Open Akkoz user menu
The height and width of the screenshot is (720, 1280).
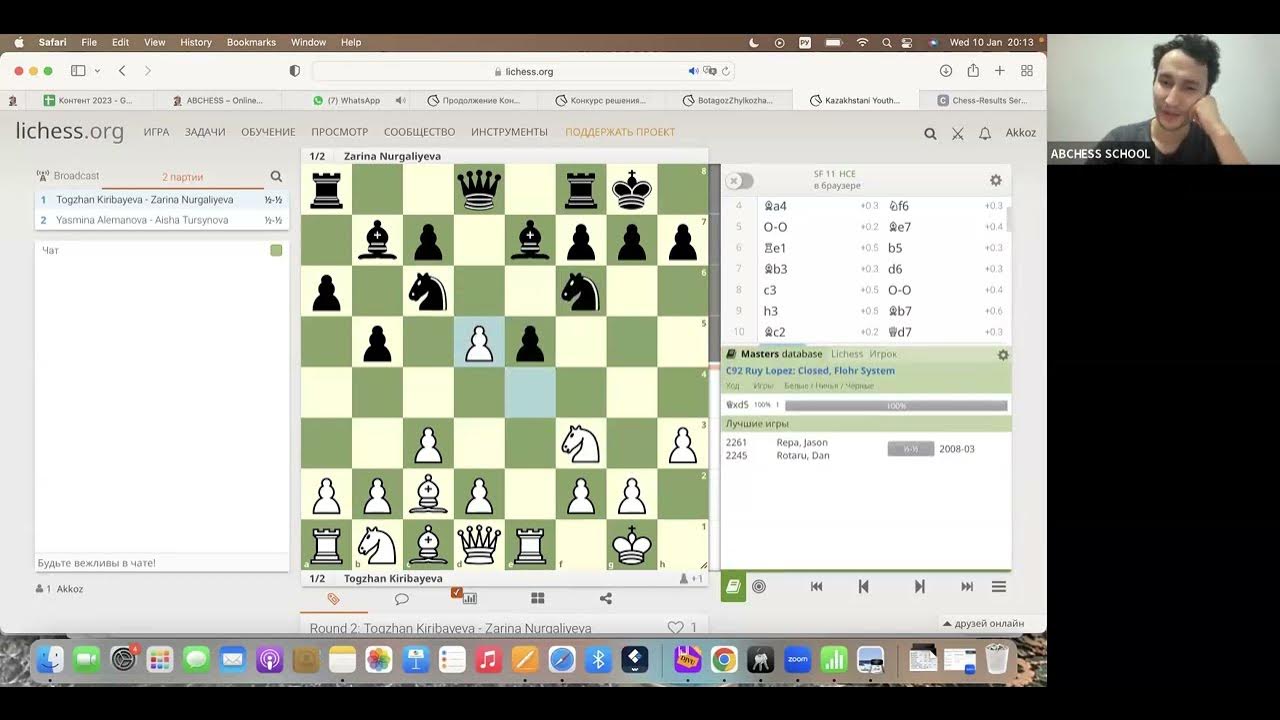click(1020, 133)
